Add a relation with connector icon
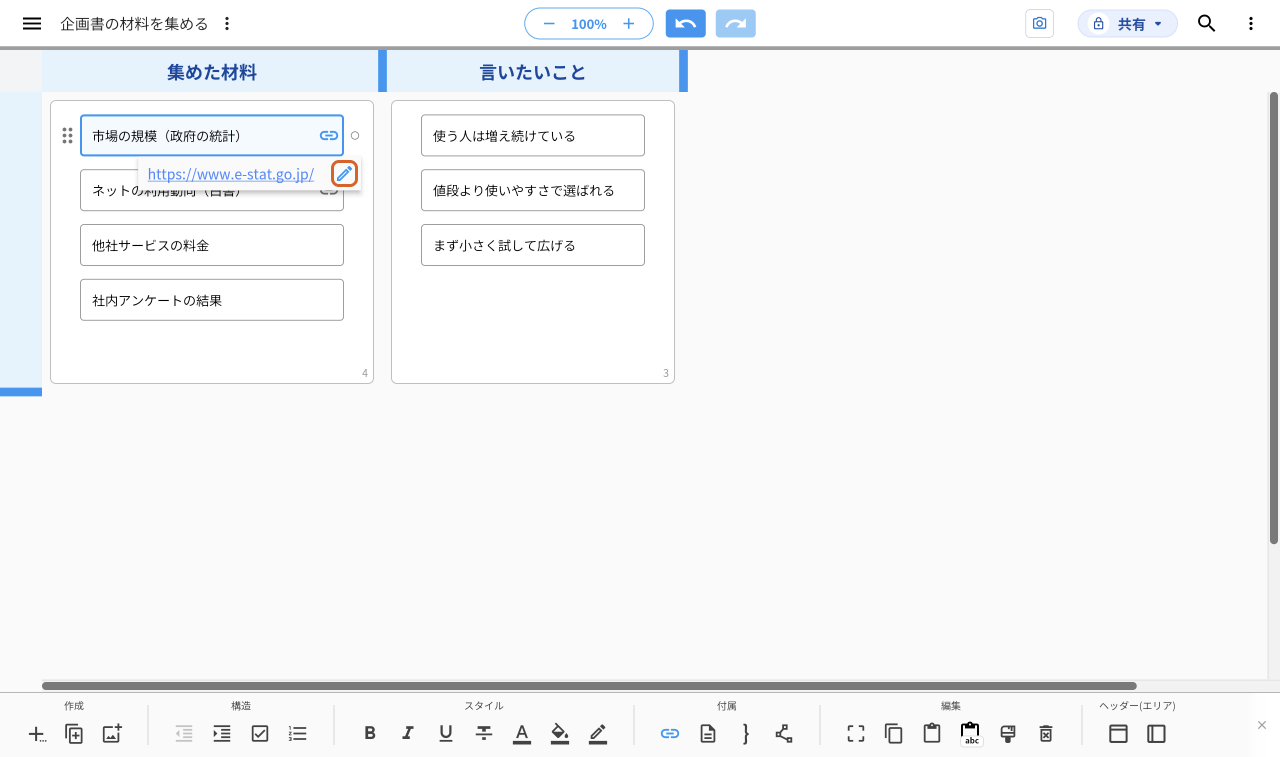The height and width of the screenshot is (757, 1280). point(784,734)
